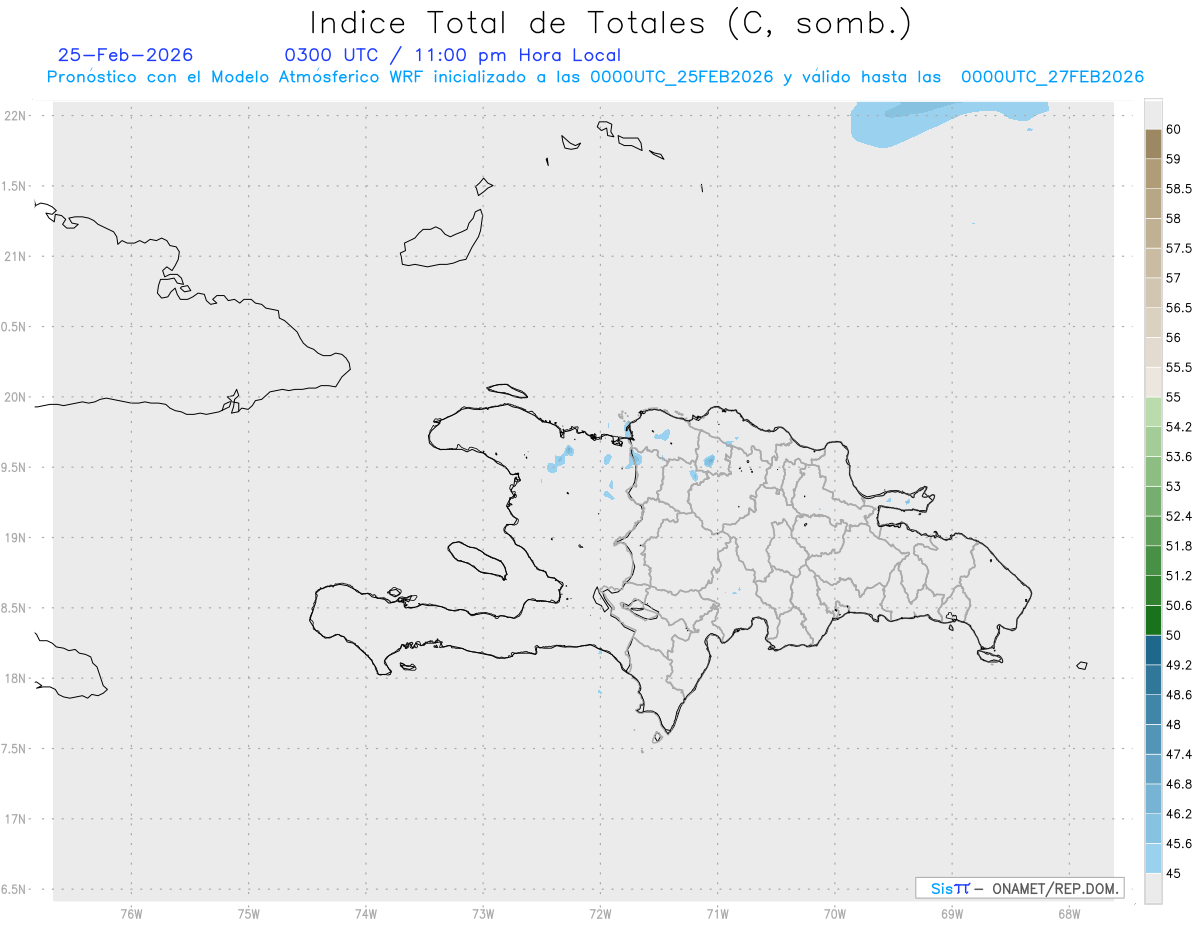Viewport: 1200px width, 927px height.
Task: Click "0300 UTC / 11:00 pm Hora Local"
Action: (453, 56)
